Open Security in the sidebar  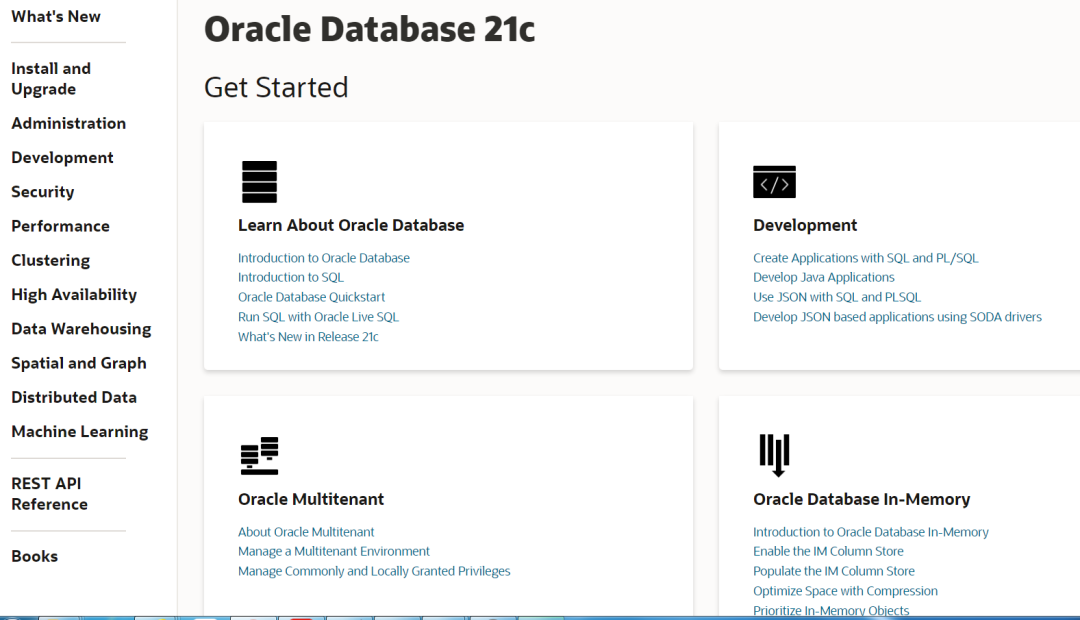point(43,192)
